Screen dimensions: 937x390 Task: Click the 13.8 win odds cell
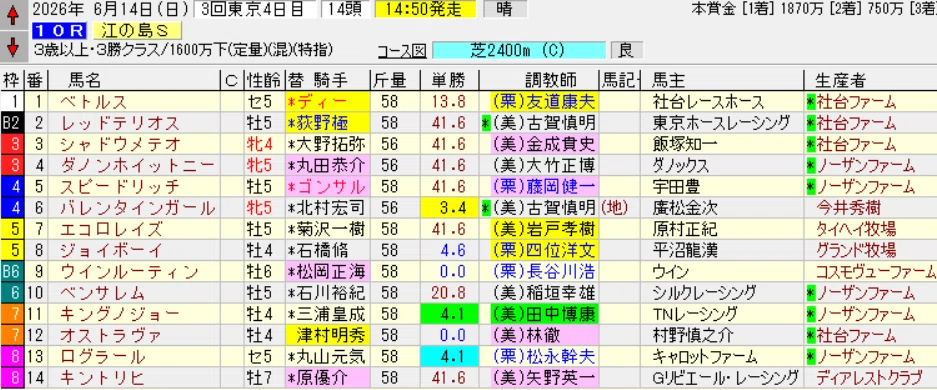[x=449, y=102]
